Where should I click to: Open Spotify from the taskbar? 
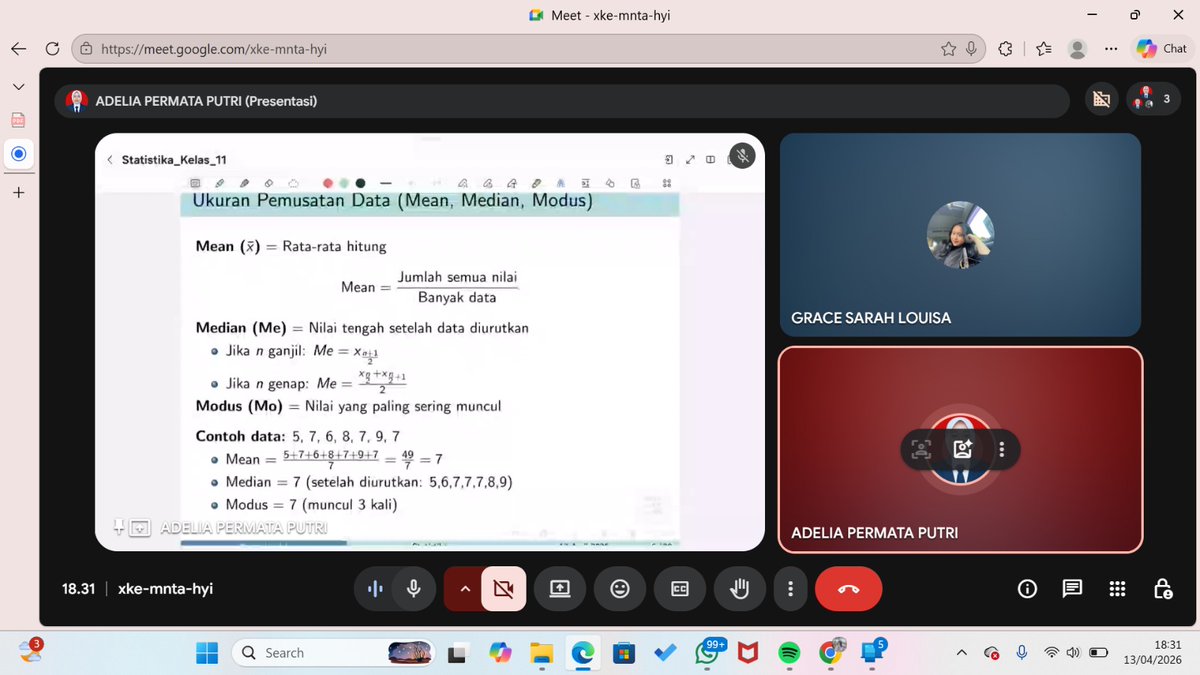(x=789, y=652)
